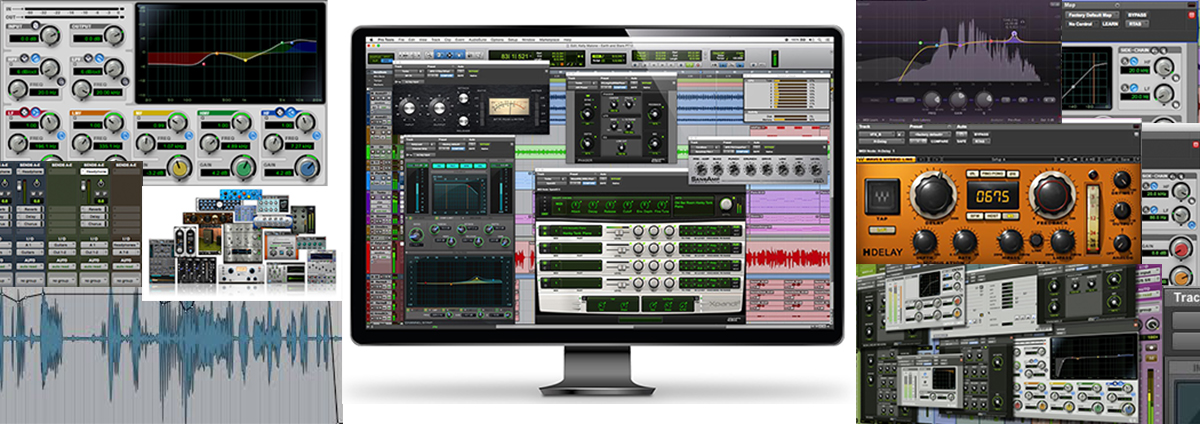Select the red LF point on EQ curve
The height and width of the screenshot is (424, 1200).
pyautogui.click(x=203, y=64)
